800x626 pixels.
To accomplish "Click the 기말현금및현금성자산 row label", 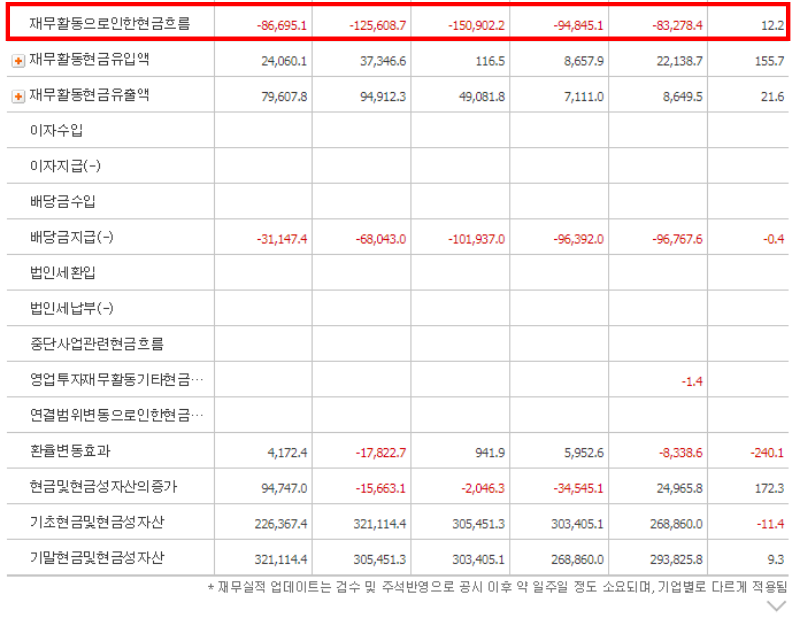I will (x=96, y=558).
